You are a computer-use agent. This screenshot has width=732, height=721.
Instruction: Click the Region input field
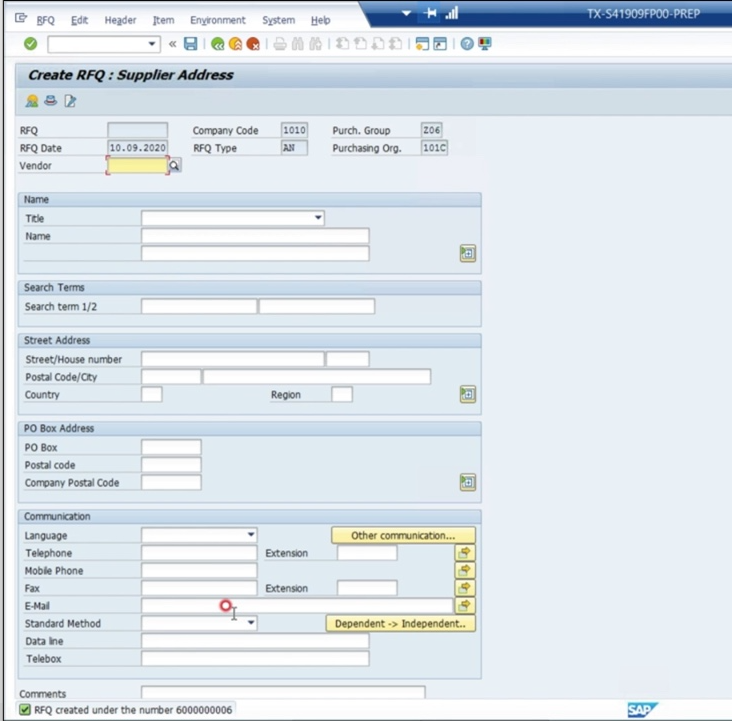(x=342, y=395)
